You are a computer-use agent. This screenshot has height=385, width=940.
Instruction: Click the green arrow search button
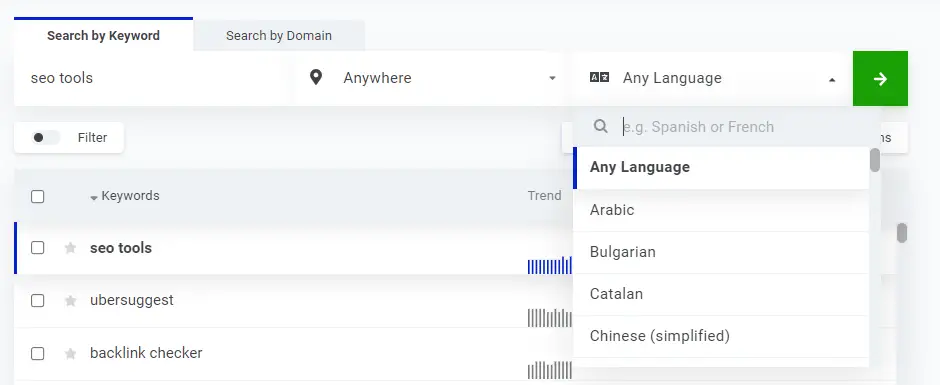click(x=880, y=79)
